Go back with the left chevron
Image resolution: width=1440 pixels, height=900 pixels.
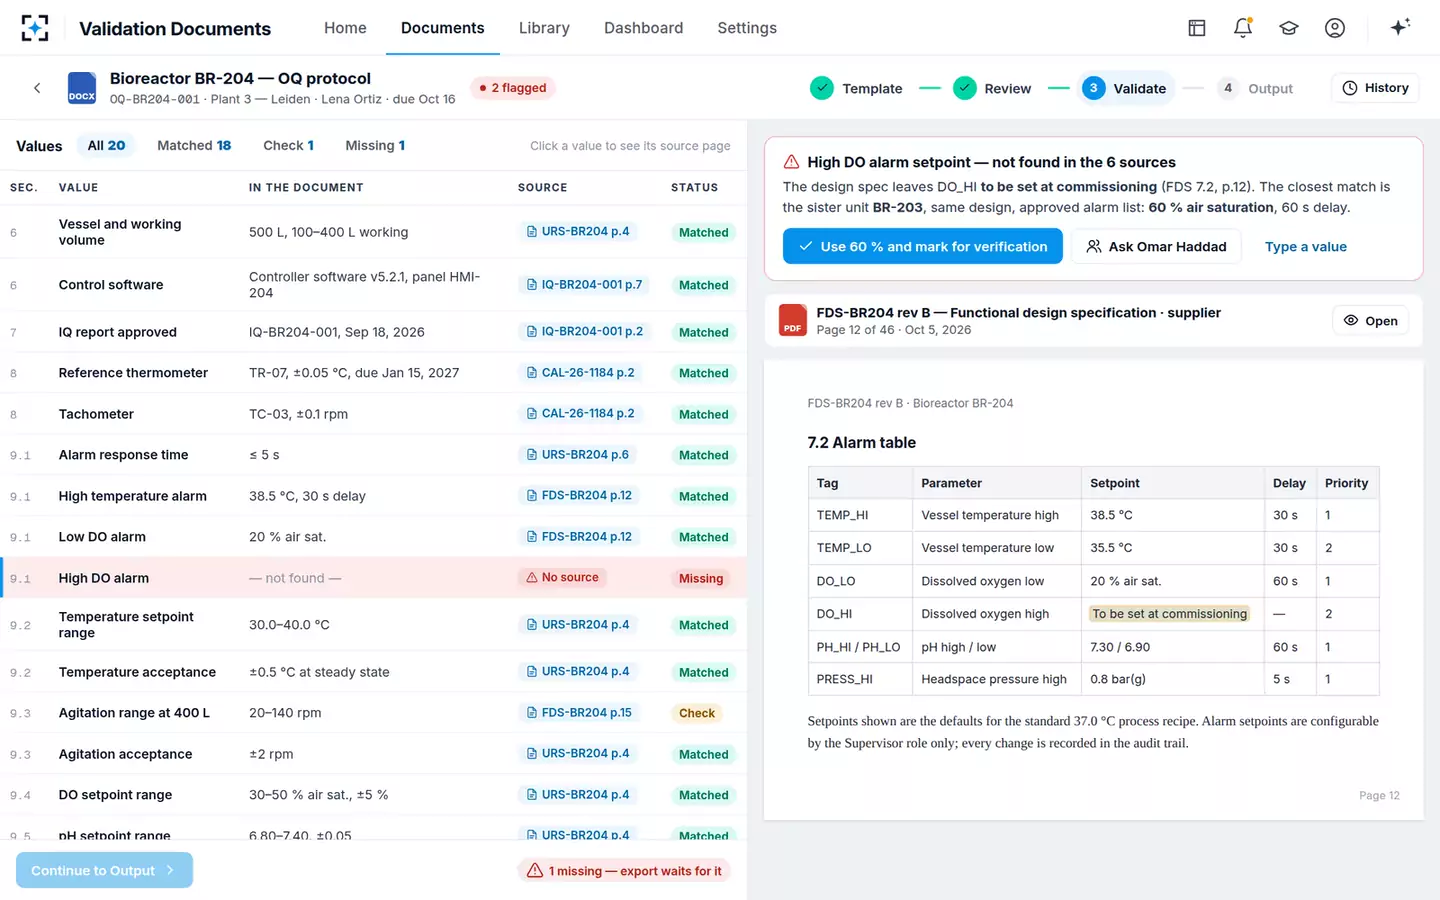37,88
